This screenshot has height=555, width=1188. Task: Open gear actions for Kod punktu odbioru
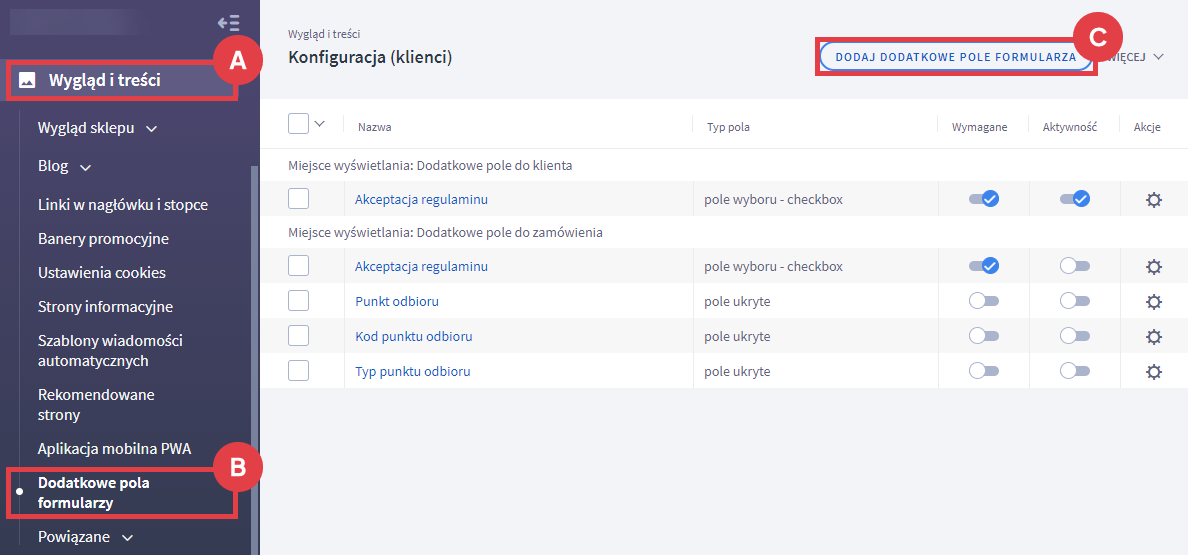coord(1153,337)
